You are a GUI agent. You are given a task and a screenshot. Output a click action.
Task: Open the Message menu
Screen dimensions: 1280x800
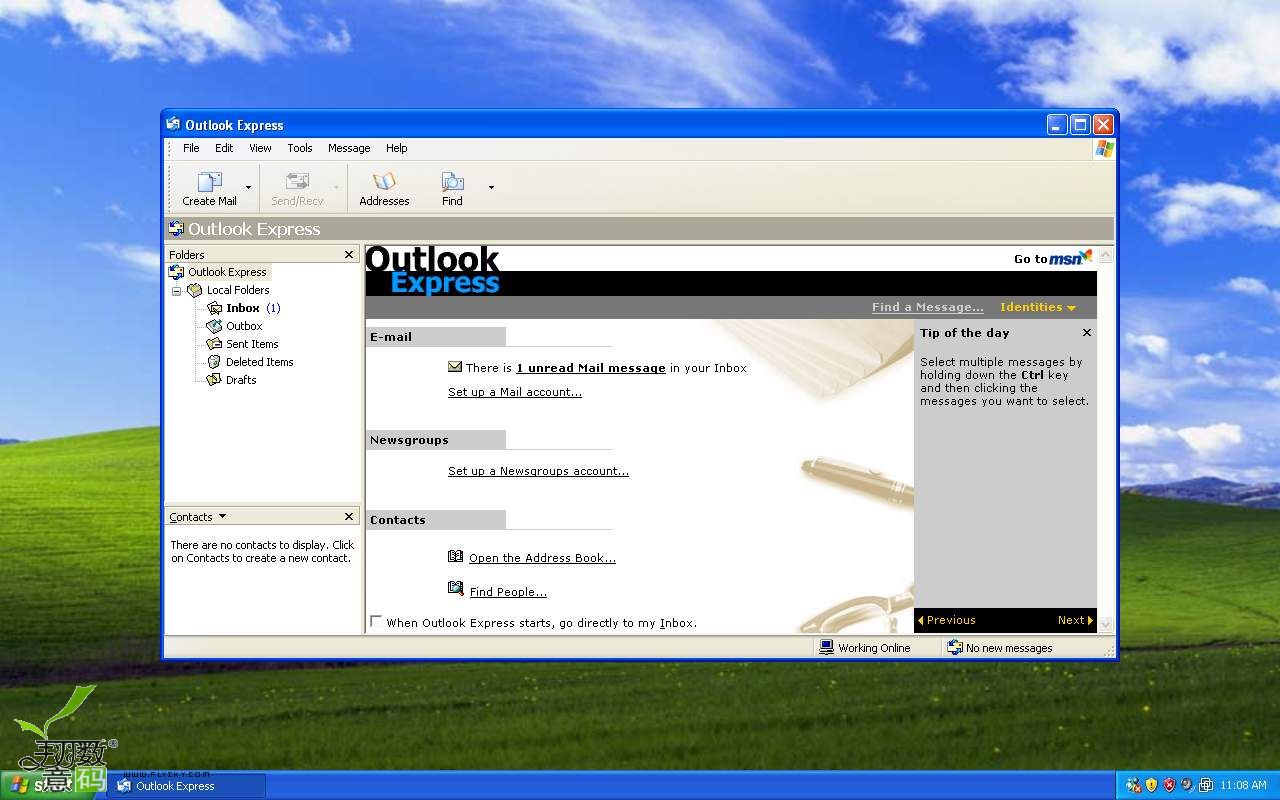coord(349,148)
